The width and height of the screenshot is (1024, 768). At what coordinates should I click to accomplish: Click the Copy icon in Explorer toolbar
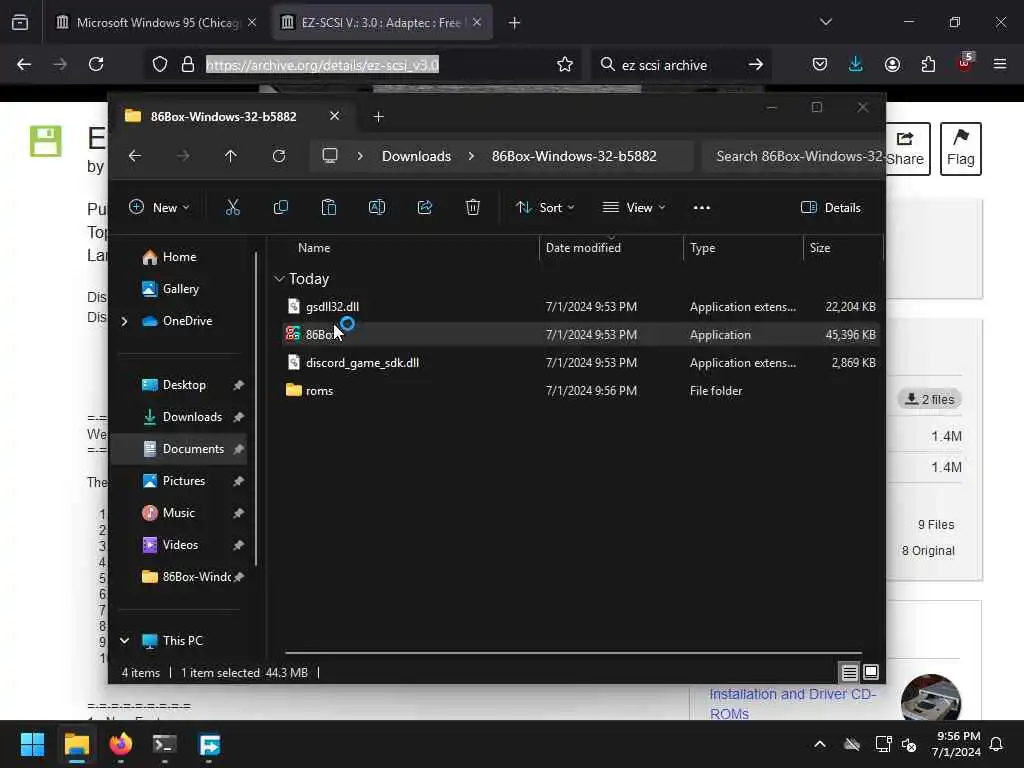pos(281,208)
